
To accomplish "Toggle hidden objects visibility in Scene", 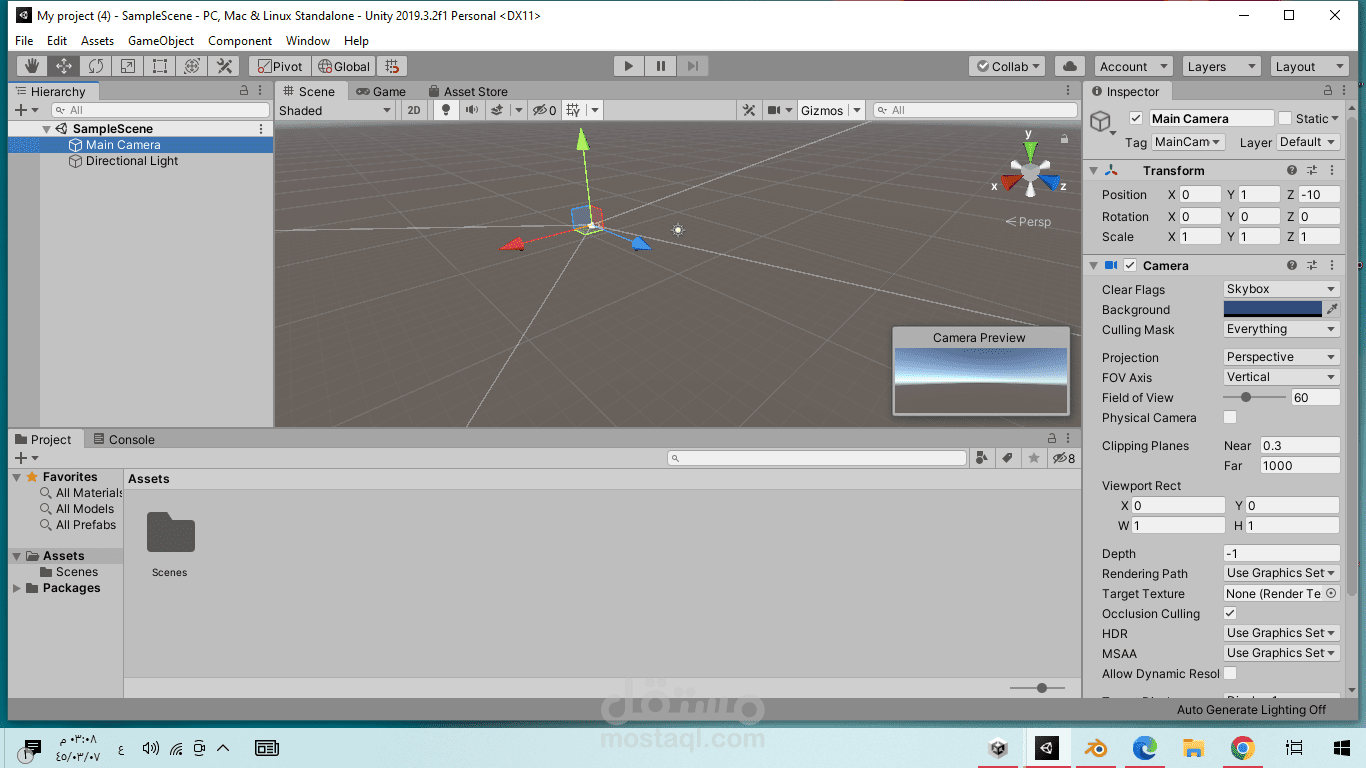I will pyautogui.click(x=544, y=110).
